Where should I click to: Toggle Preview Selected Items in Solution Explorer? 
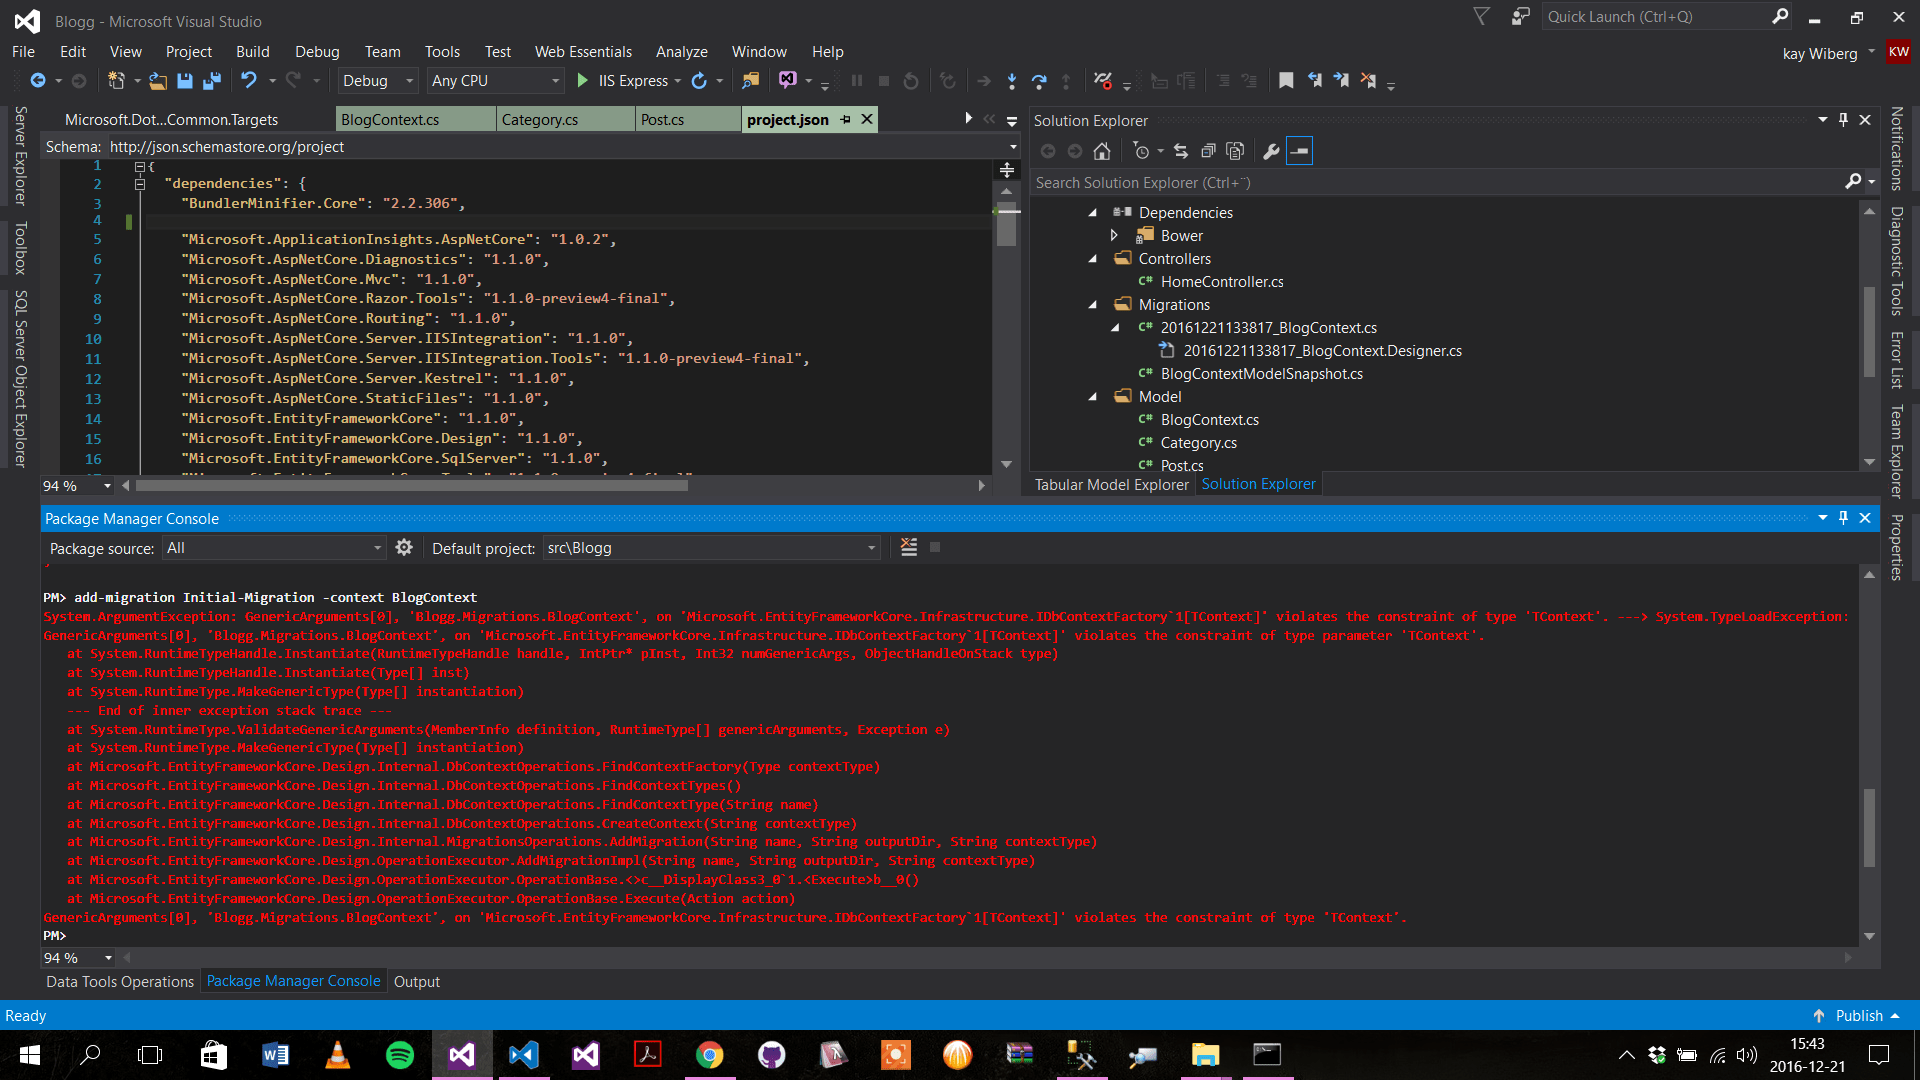click(1299, 151)
